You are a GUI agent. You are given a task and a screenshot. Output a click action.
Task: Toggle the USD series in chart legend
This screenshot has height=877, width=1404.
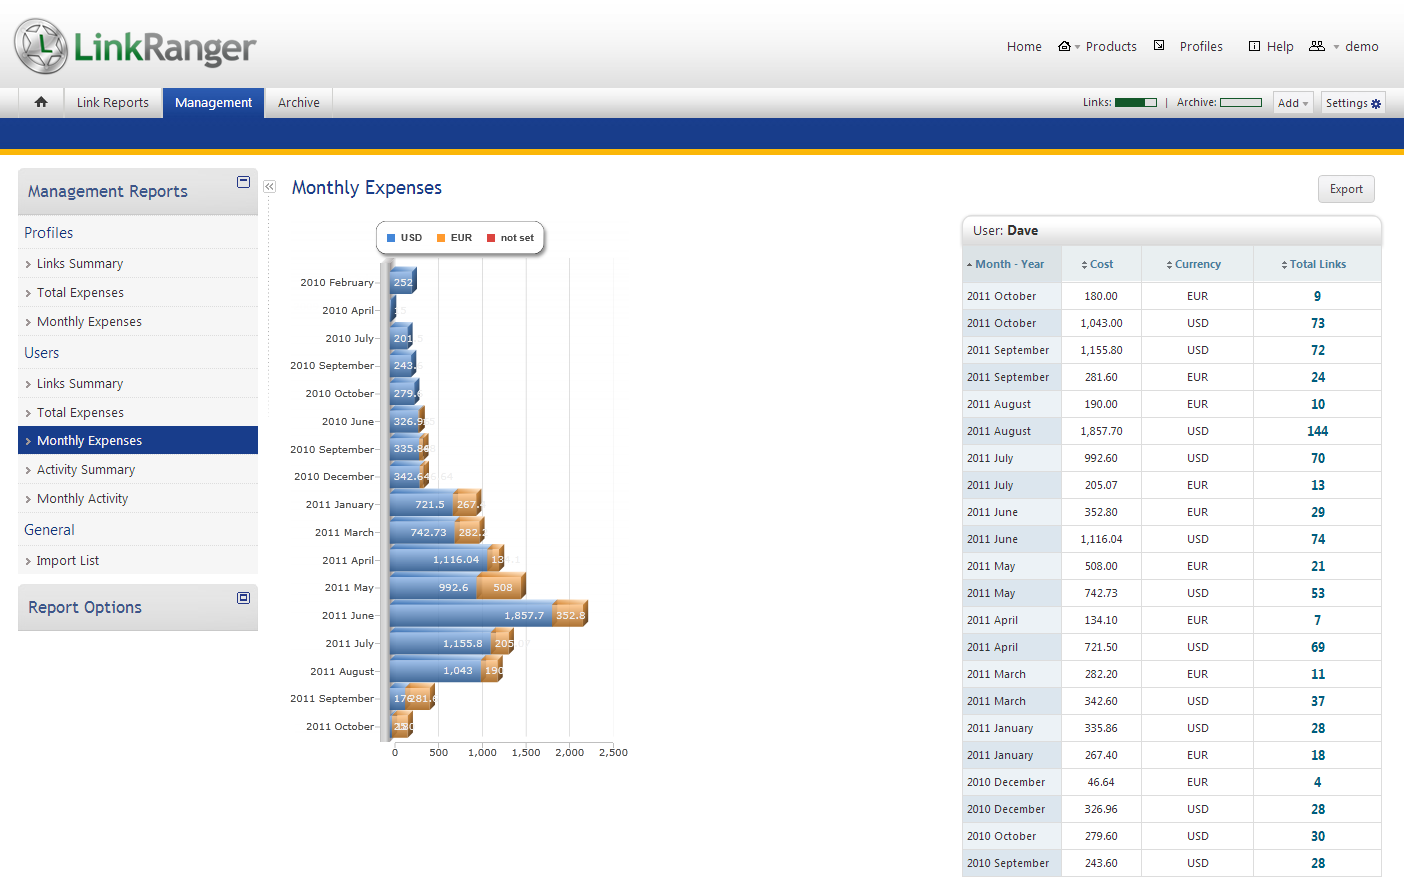[x=405, y=238]
